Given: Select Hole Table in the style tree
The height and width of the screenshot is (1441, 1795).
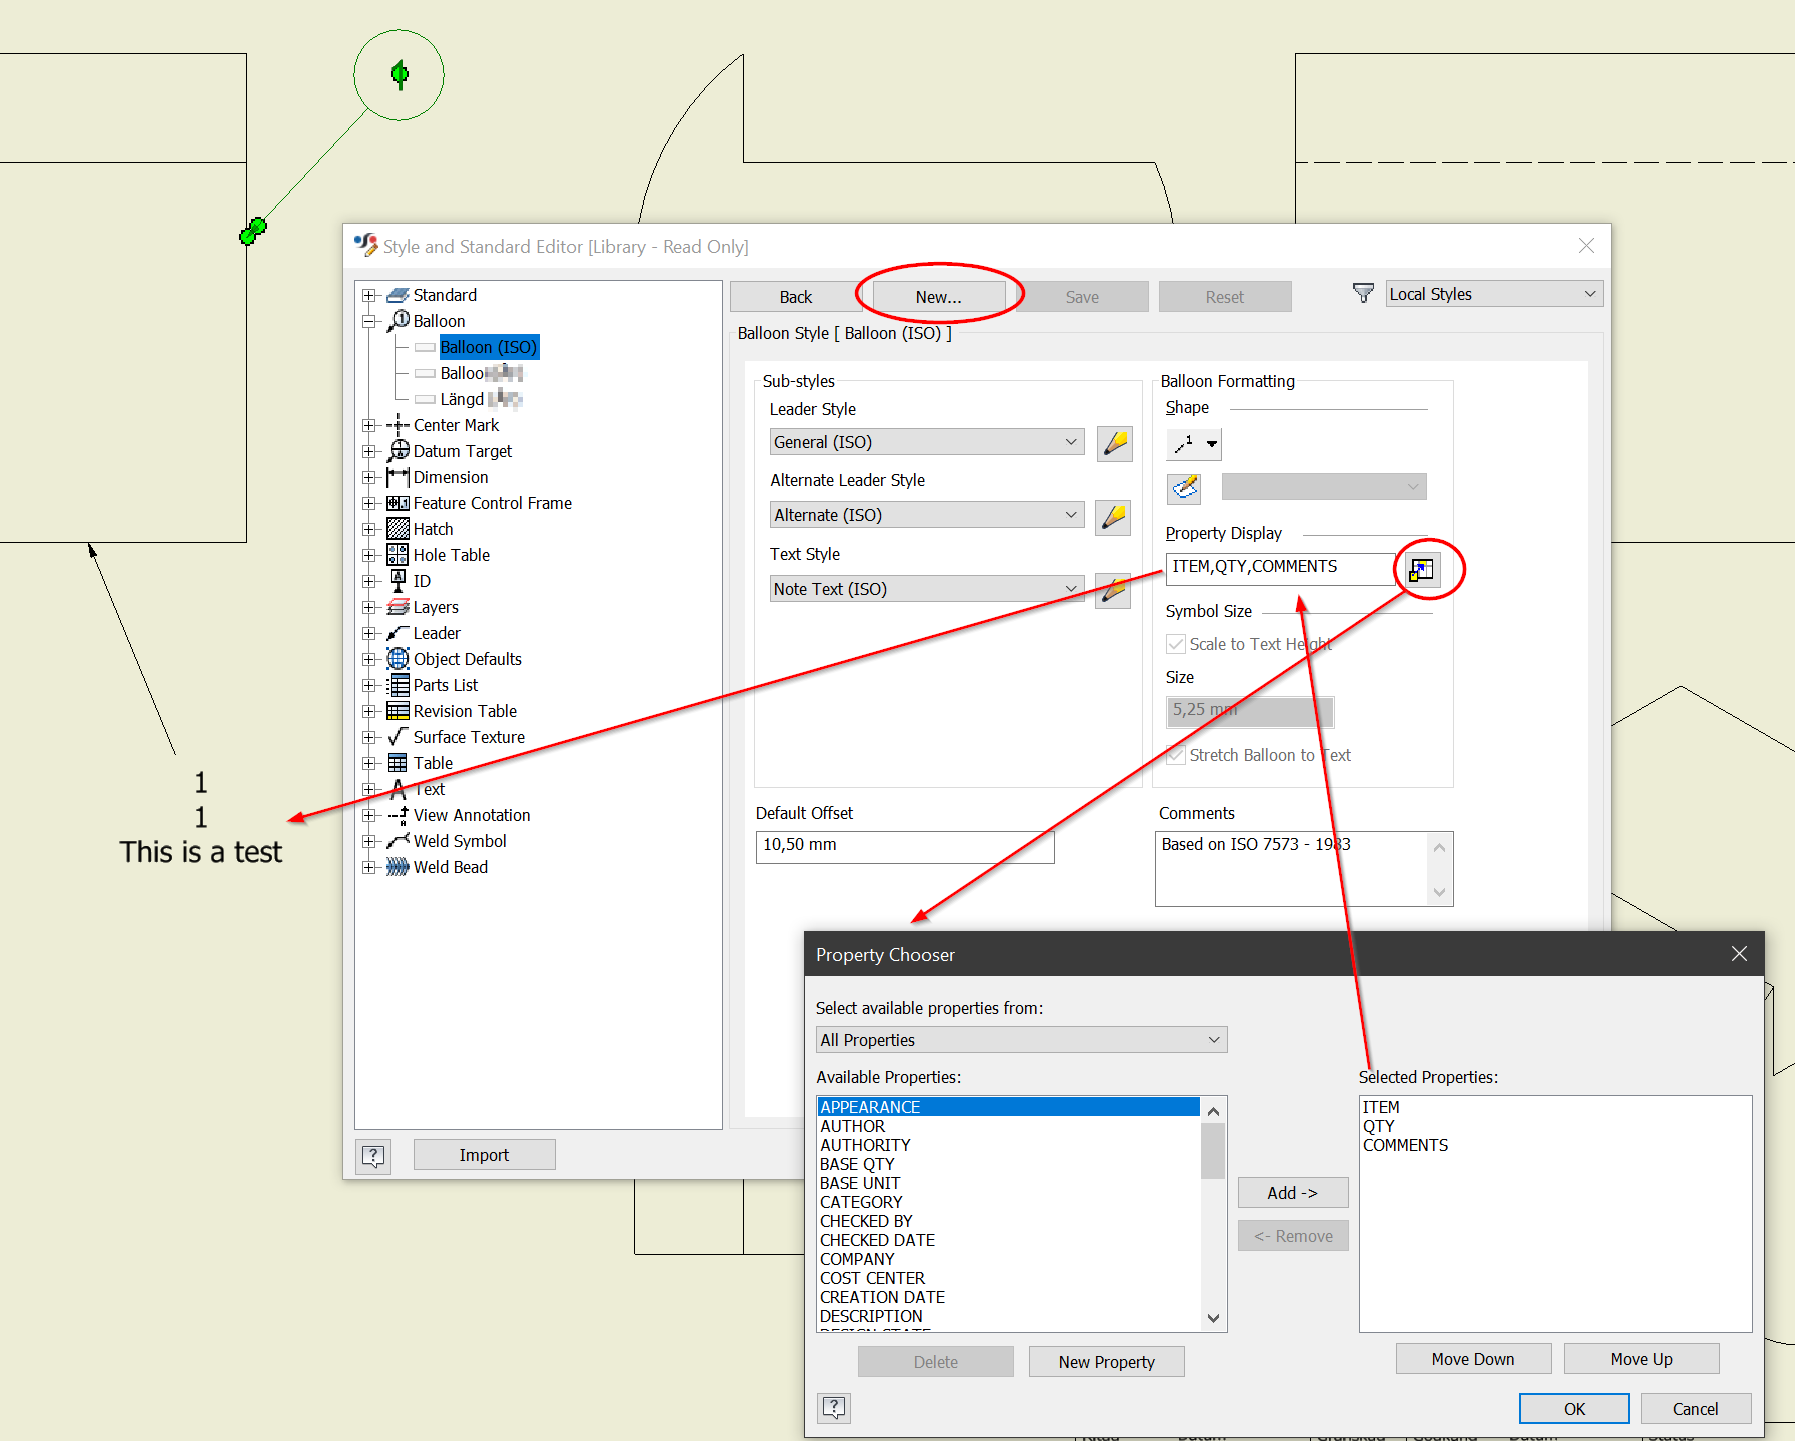Looking at the screenshot, I should click(451, 554).
